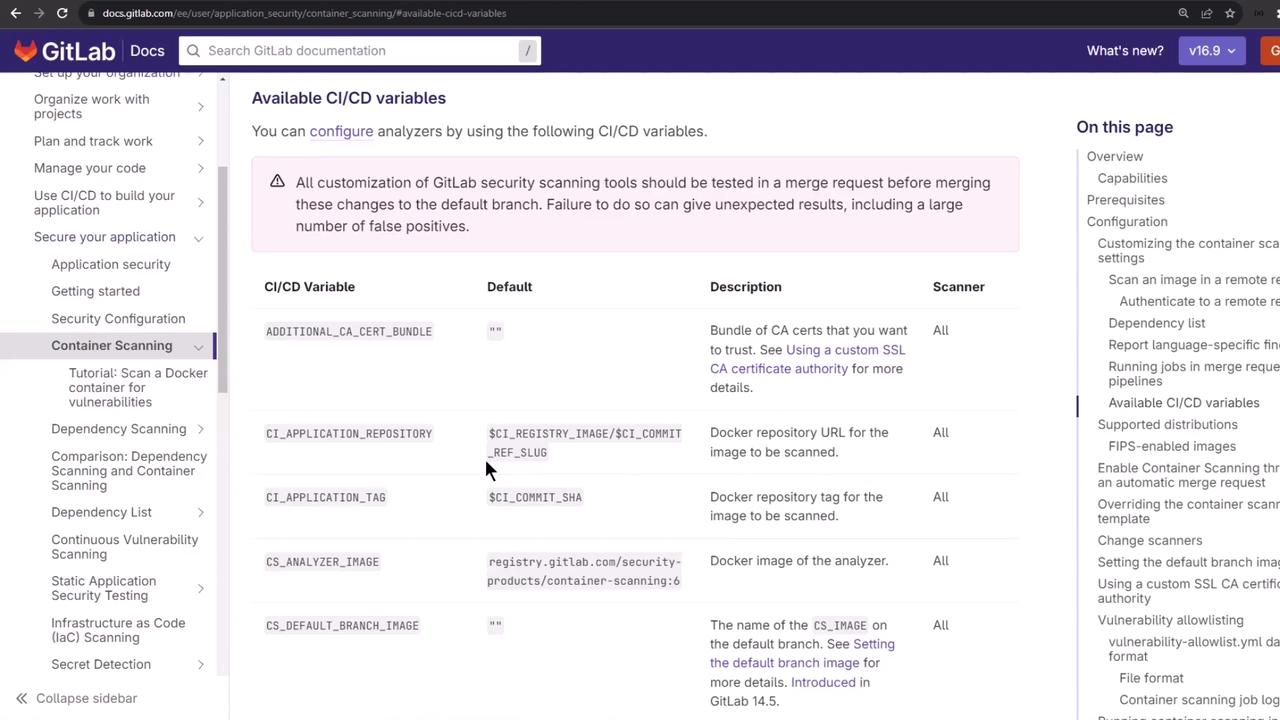The width and height of the screenshot is (1280, 720).
Task: Click the slash shortcut badge in search
Action: 527,51
